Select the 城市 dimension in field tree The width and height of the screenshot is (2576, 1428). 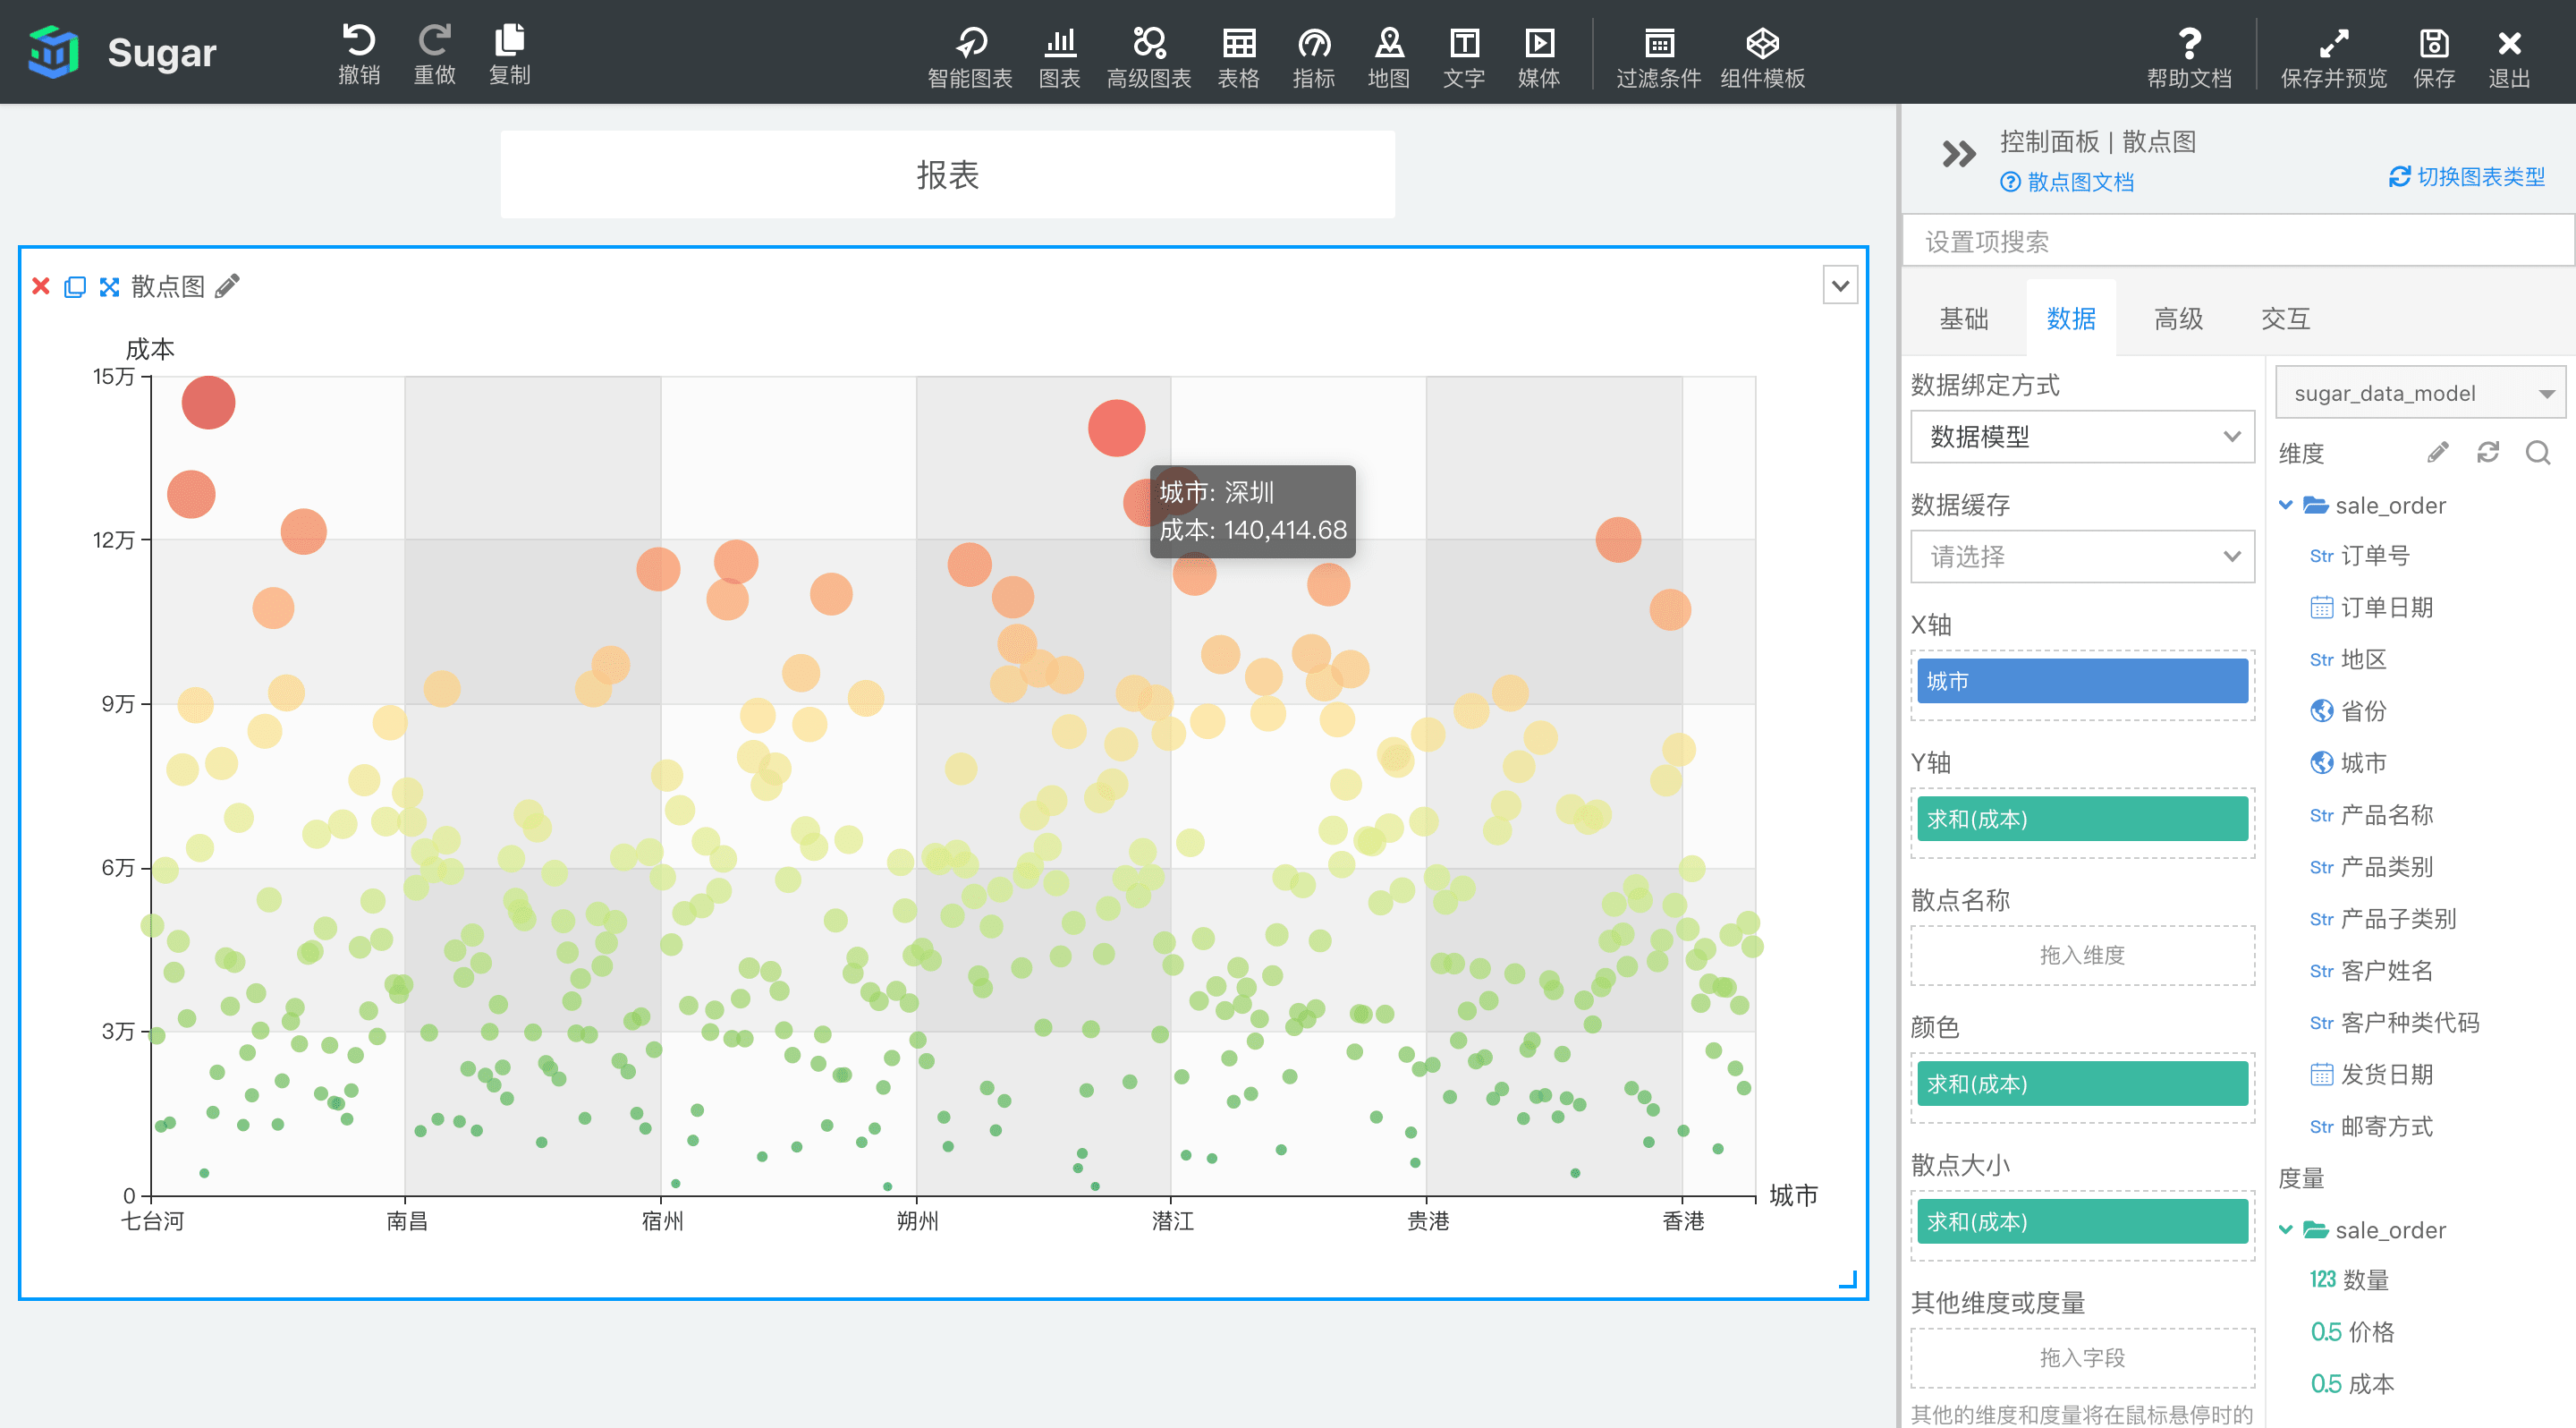point(2348,763)
